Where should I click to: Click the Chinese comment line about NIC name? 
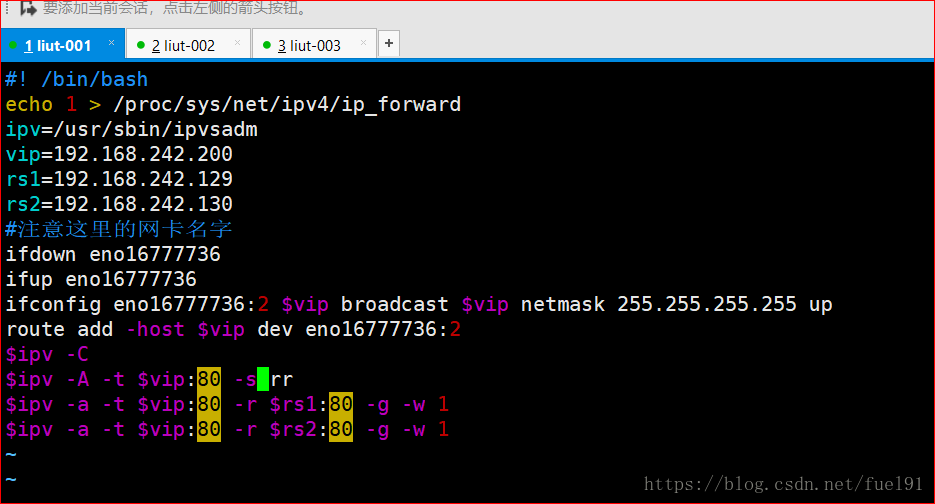(118, 229)
